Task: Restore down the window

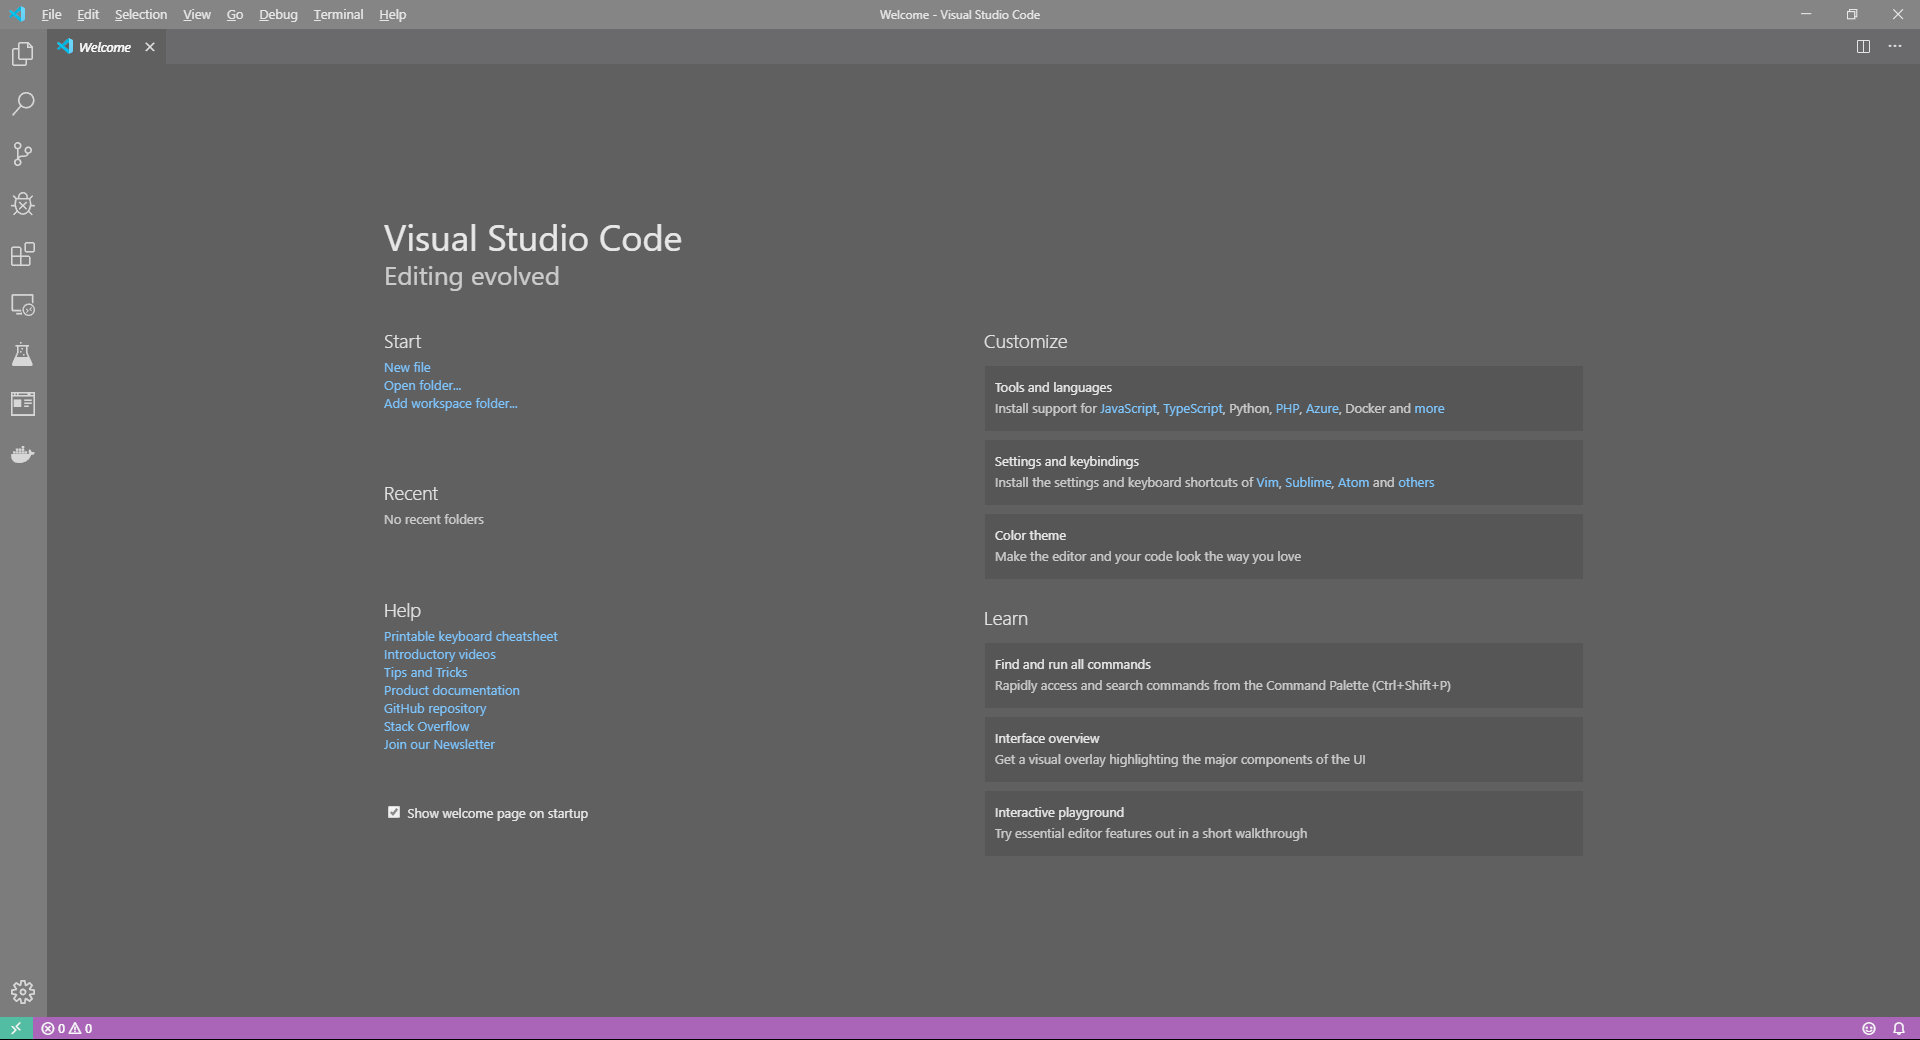Action: [1852, 14]
